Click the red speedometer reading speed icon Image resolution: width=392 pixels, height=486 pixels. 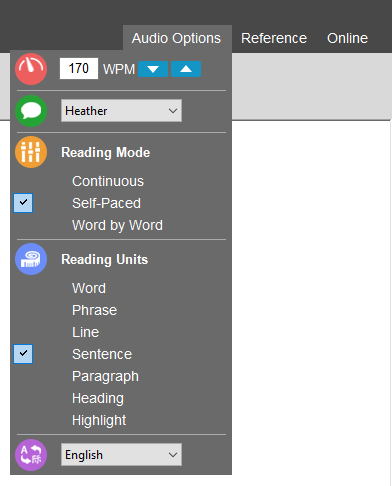pos(31,69)
